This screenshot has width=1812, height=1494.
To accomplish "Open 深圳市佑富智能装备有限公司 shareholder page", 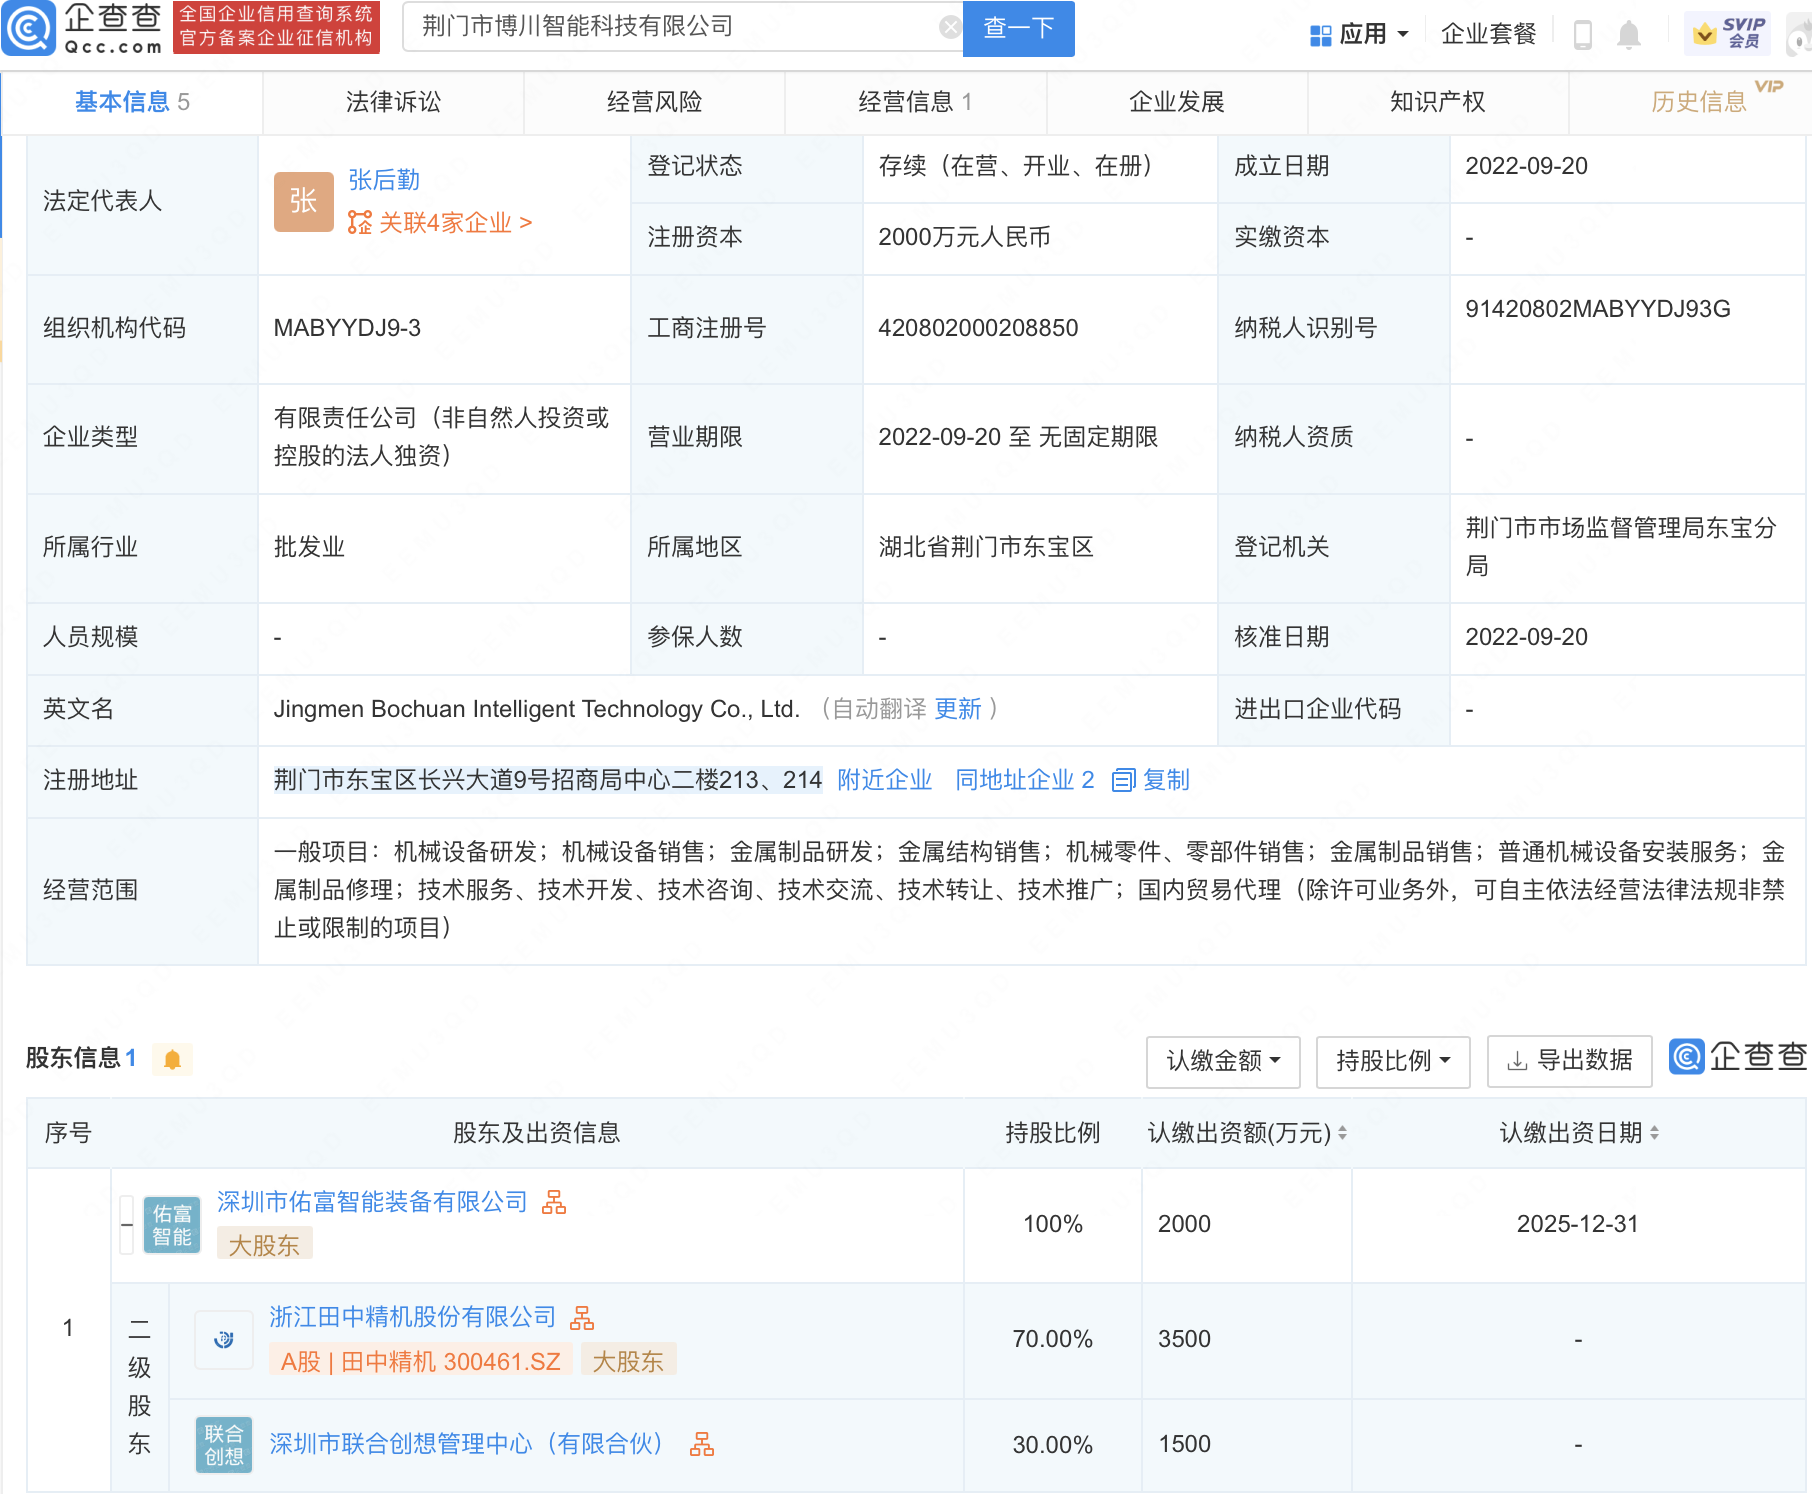I will coord(372,1202).
